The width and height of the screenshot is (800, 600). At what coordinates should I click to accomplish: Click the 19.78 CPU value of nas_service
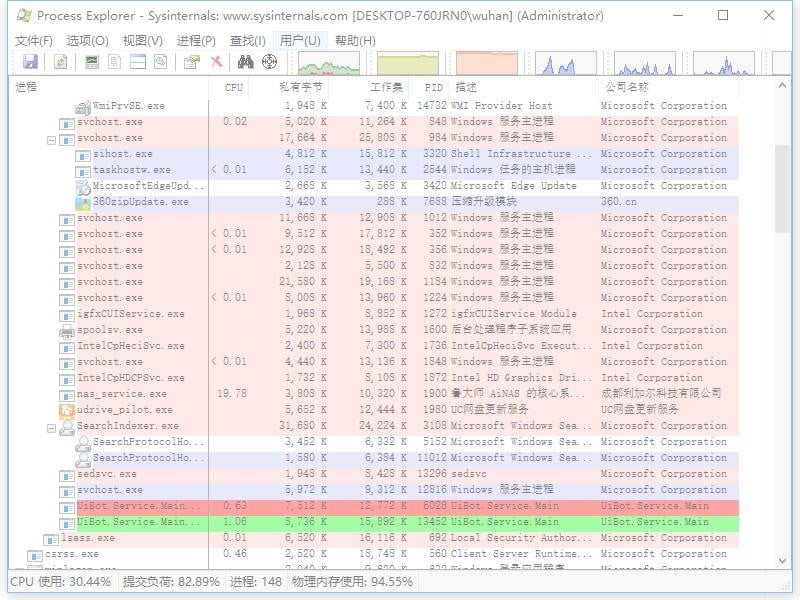click(232, 394)
